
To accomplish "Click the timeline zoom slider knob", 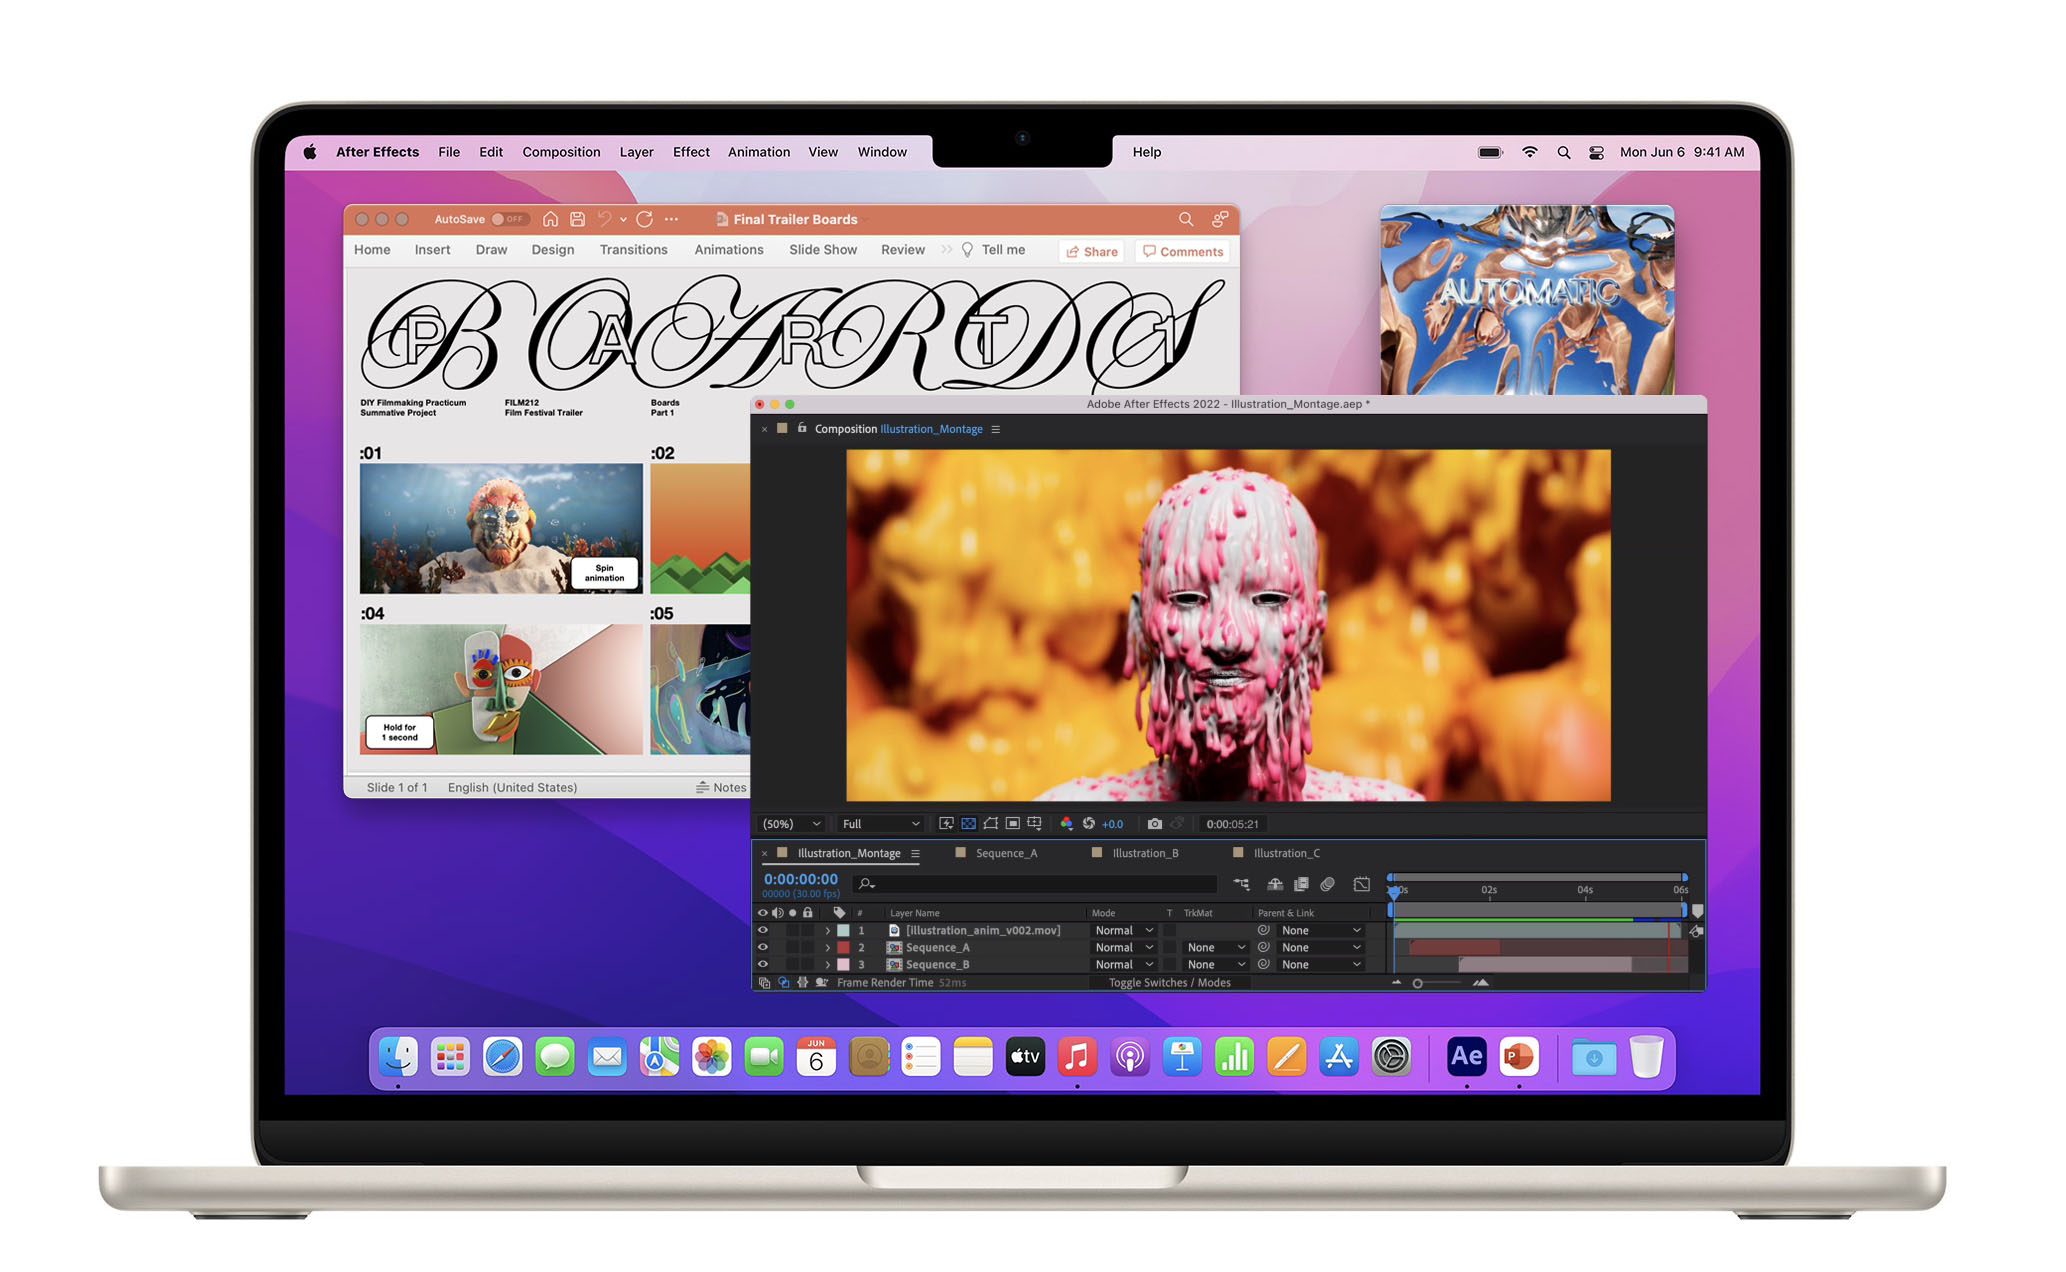I will [1417, 984].
